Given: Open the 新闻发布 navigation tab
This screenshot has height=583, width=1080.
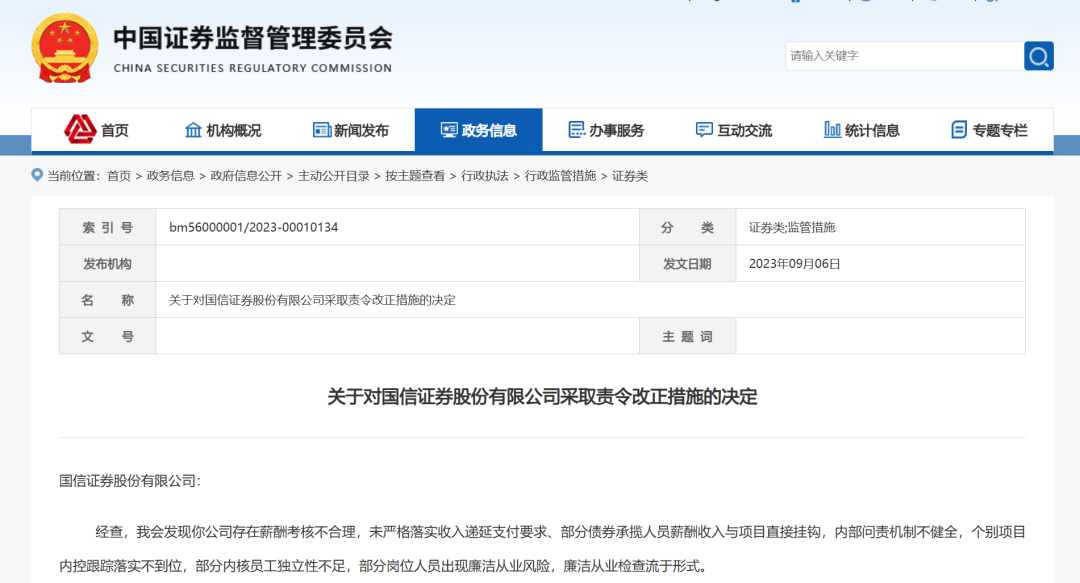Looking at the screenshot, I should pyautogui.click(x=351, y=130).
